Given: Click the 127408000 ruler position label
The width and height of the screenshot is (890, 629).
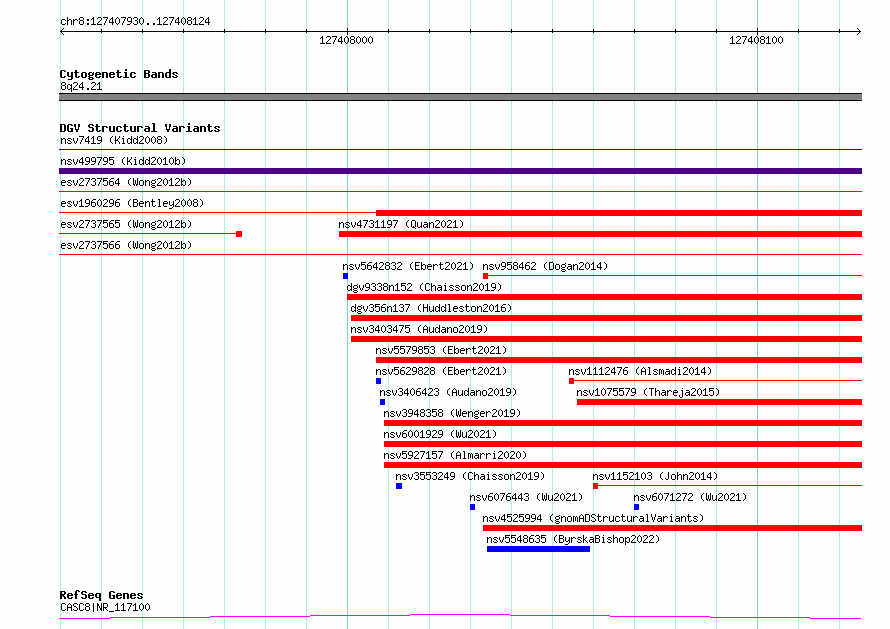Looking at the screenshot, I should pos(346,40).
